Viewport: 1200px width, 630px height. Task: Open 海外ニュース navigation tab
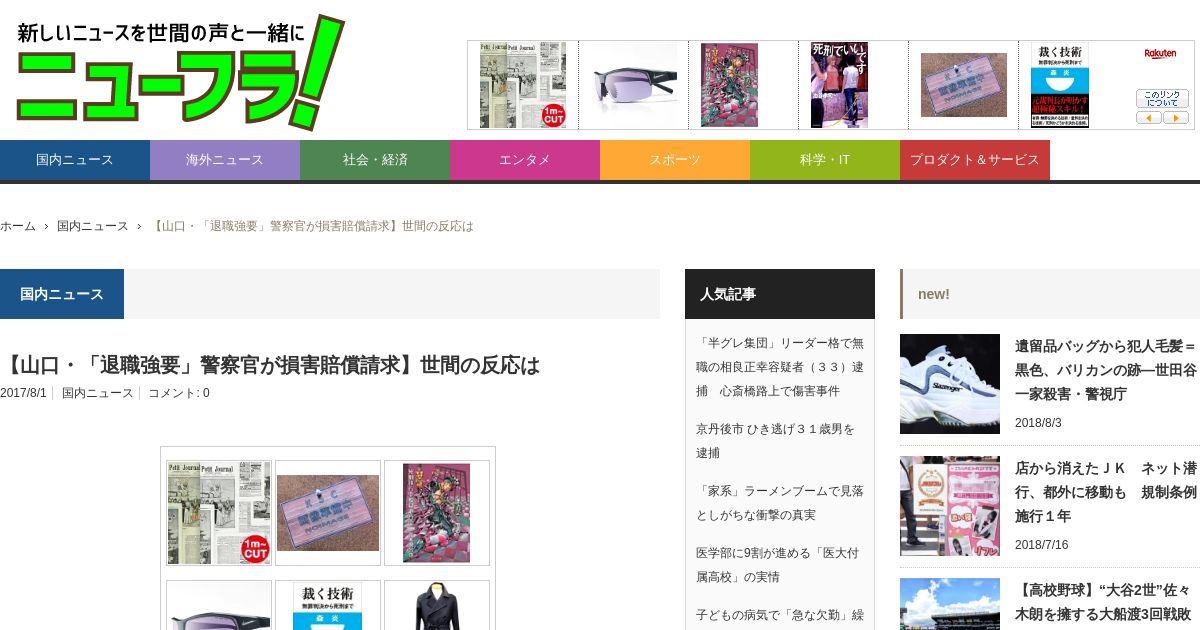[x=225, y=160]
